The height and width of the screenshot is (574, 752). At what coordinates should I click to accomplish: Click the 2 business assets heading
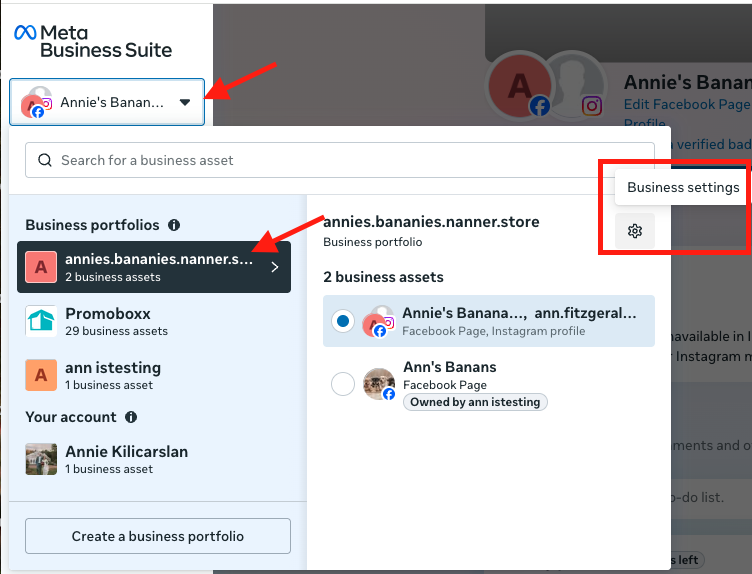383,277
